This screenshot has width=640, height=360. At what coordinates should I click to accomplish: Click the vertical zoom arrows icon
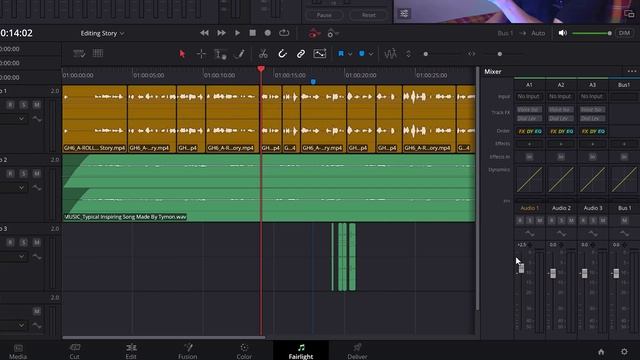tap(408, 54)
